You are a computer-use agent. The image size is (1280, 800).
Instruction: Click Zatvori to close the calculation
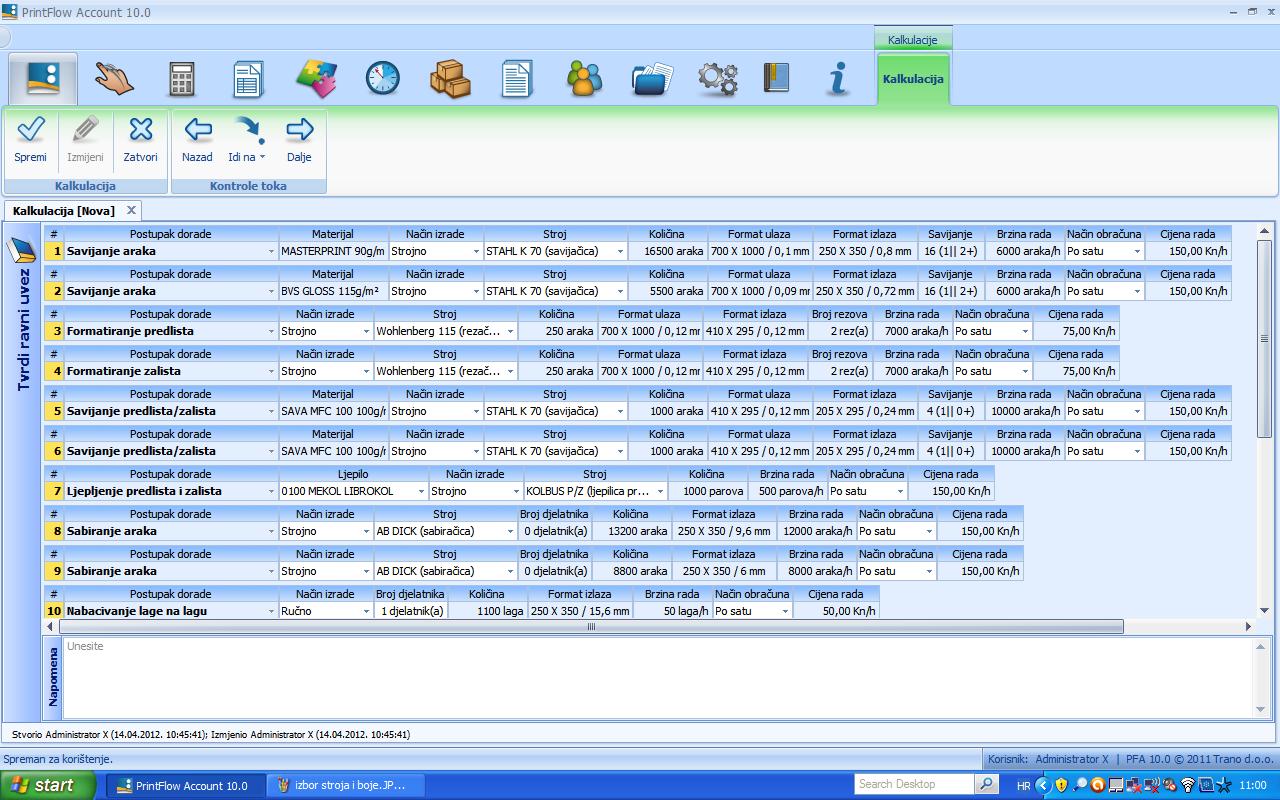(140, 139)
